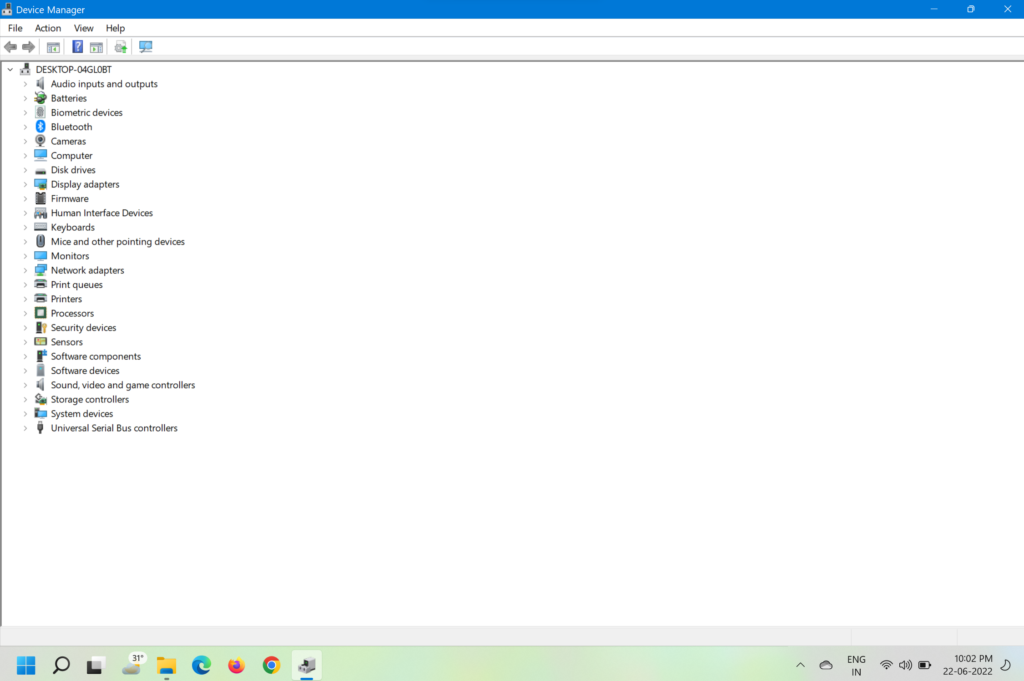This screenshot has height=681, width=1024.
Task: Select the Storage controllers label
Action: click(x=90, y=400)
